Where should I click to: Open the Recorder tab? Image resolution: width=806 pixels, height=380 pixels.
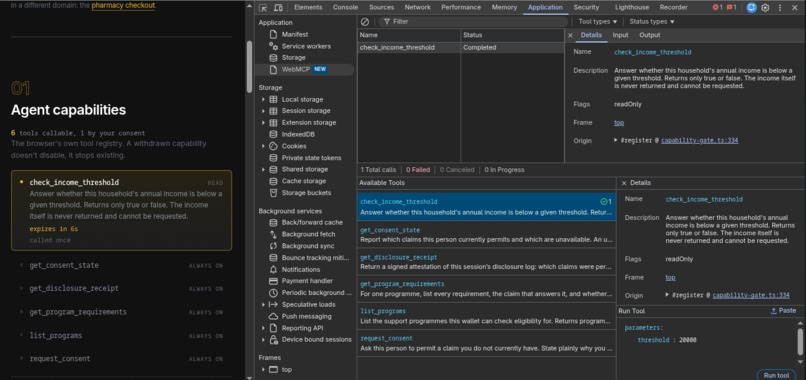pos(673,8)
